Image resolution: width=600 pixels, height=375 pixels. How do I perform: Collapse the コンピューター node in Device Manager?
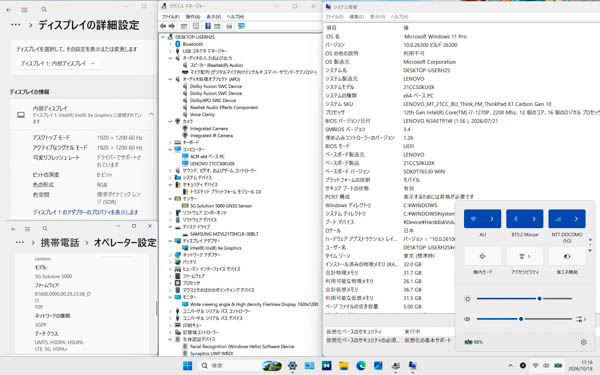point(170,149)
